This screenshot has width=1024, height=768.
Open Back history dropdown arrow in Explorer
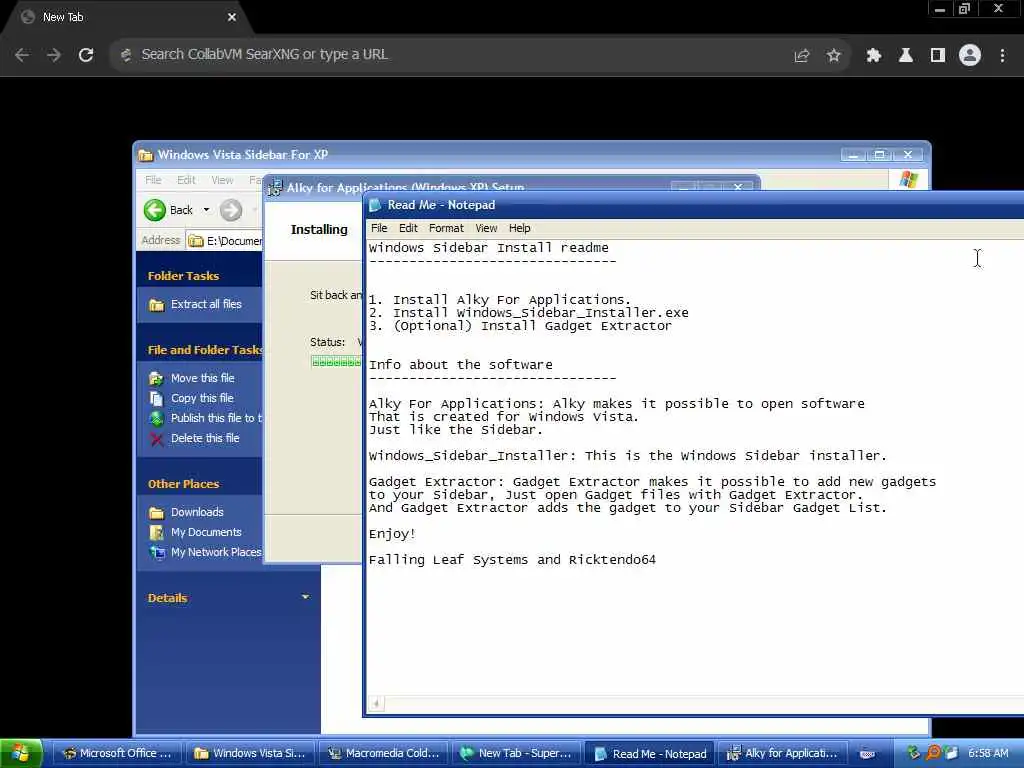click(x=206, y=210)
